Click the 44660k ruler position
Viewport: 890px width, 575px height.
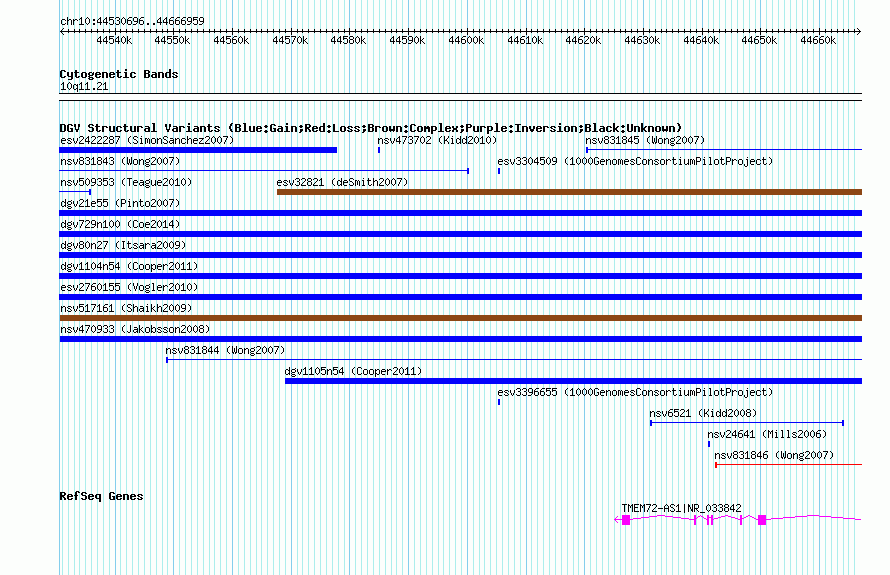pyautogui.click(x=818, y=40)
